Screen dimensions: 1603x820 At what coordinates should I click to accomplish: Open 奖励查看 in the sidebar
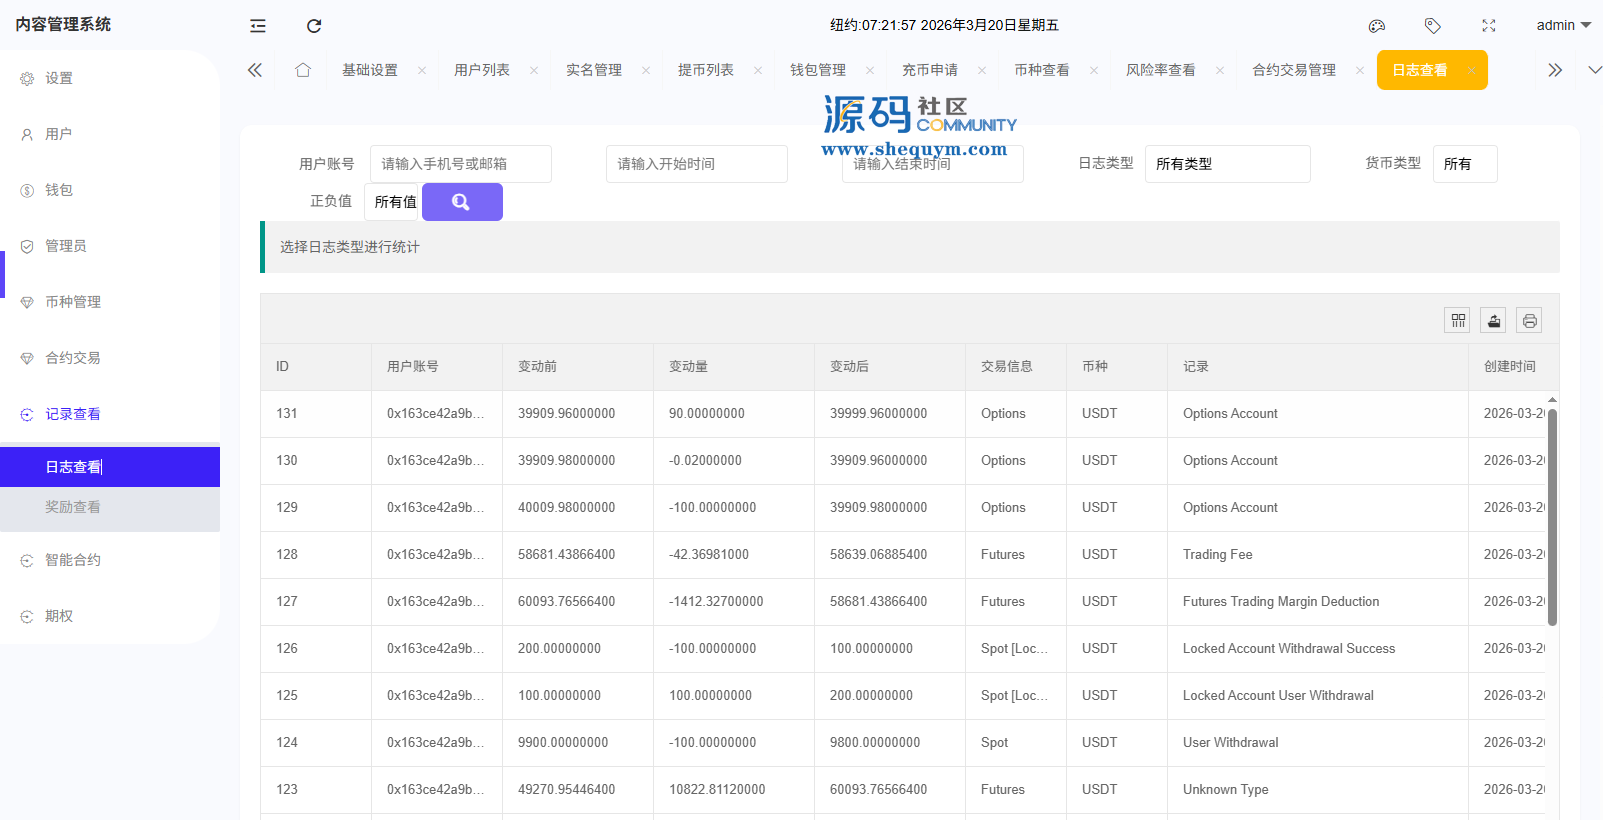pos(73,507)
